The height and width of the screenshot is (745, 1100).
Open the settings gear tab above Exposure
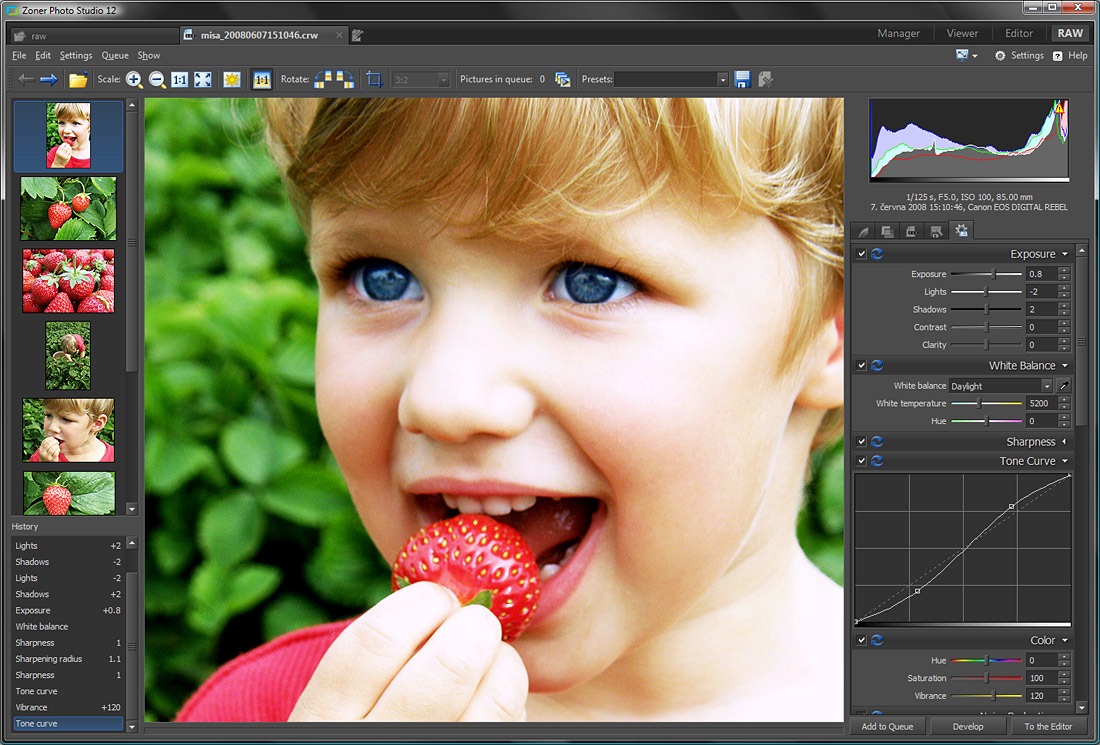click(961, 231)
